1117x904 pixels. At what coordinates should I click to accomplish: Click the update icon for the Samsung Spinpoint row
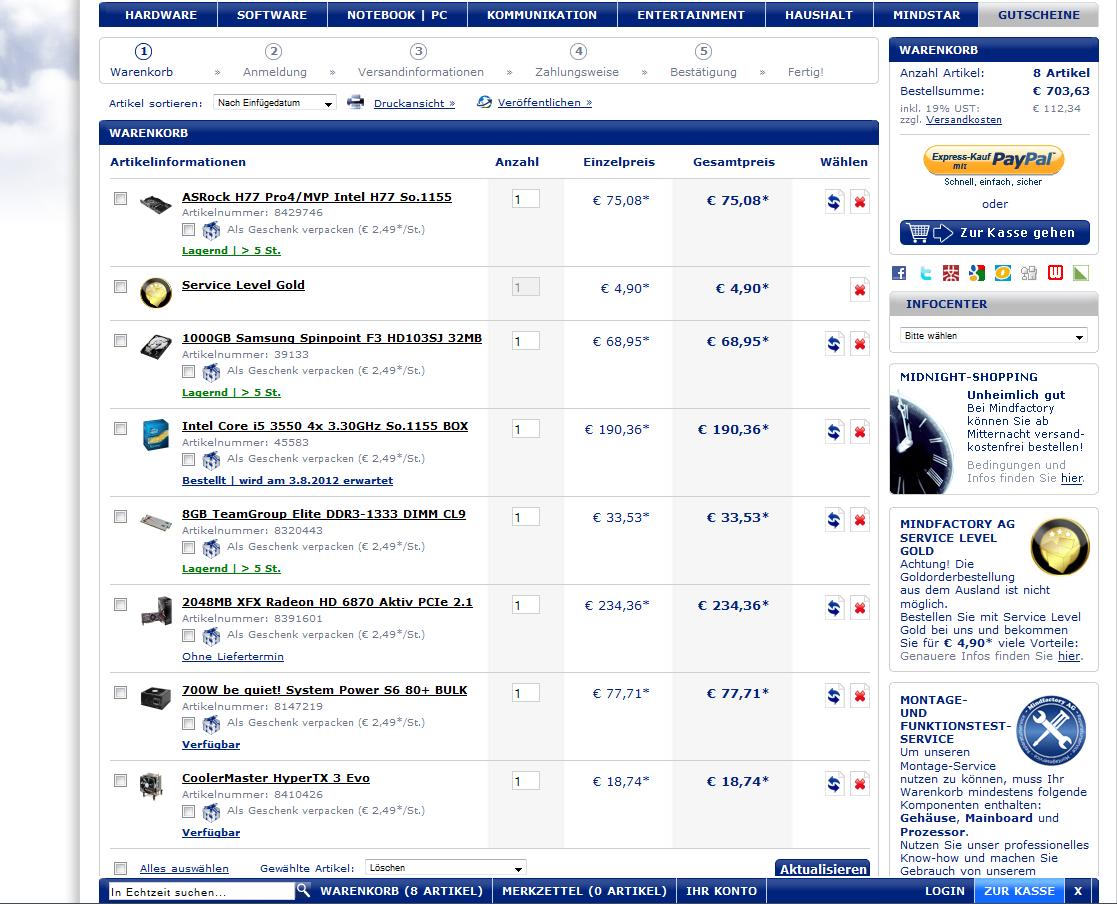[x=834, y=343]
